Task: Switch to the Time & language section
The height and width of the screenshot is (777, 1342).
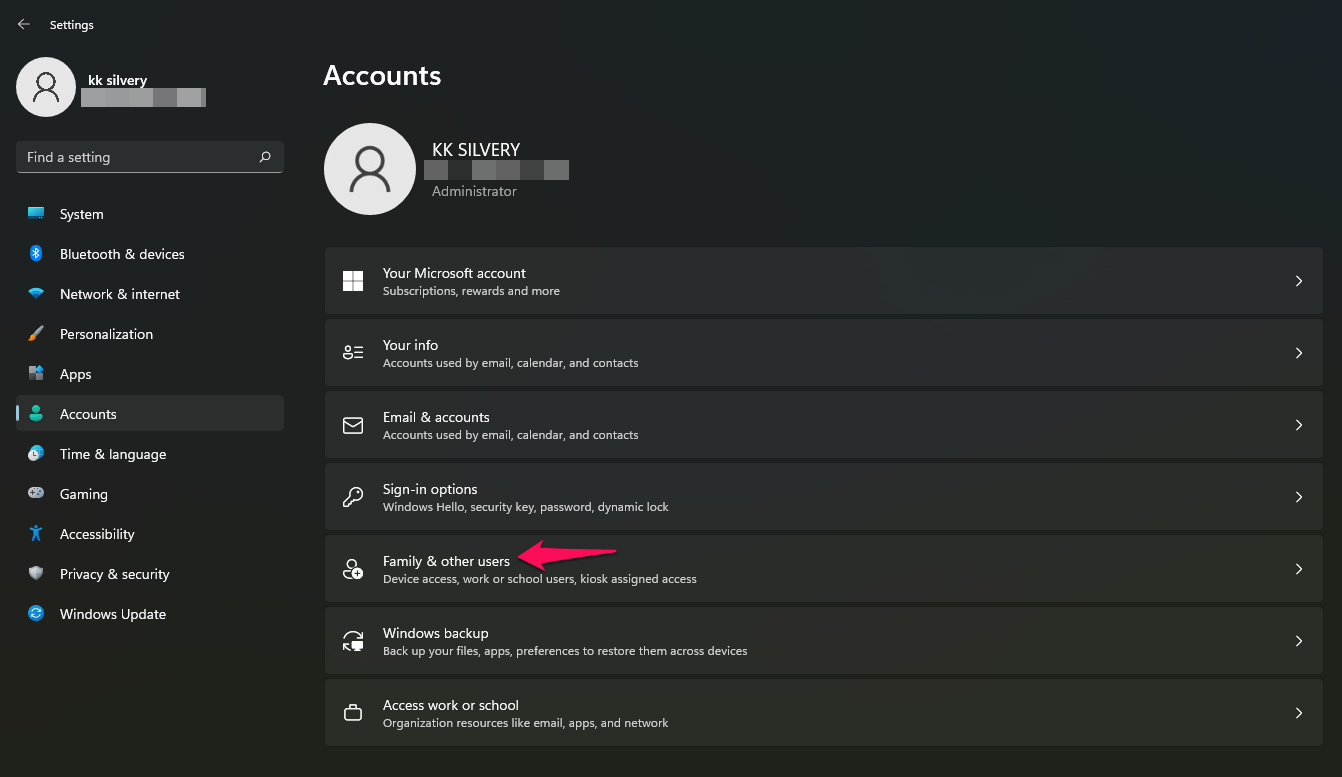Action: (x=112, y=454)
